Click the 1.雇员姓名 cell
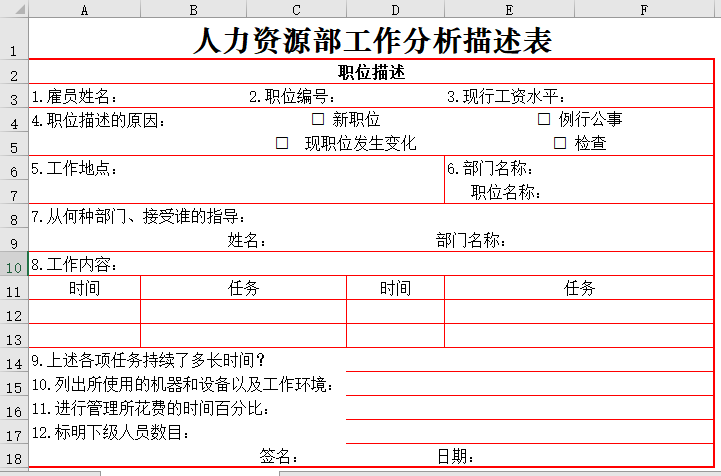The image size is (721, 476). pos(75,97)
